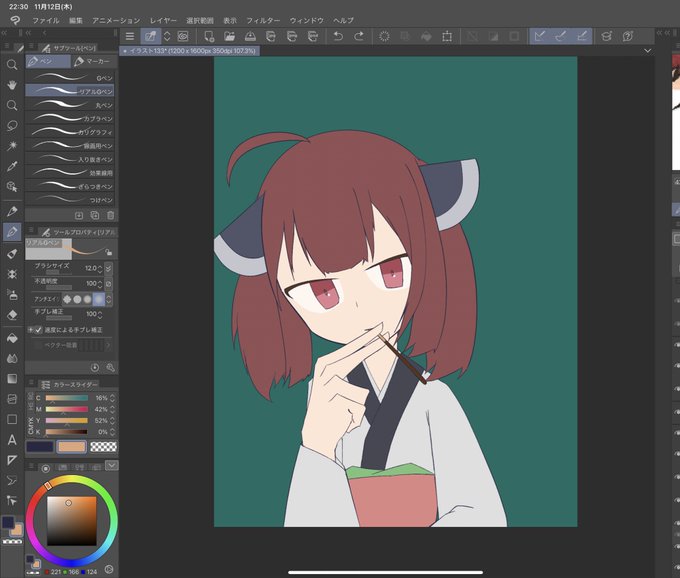Click the Open file folder icon

click(229, 36)
